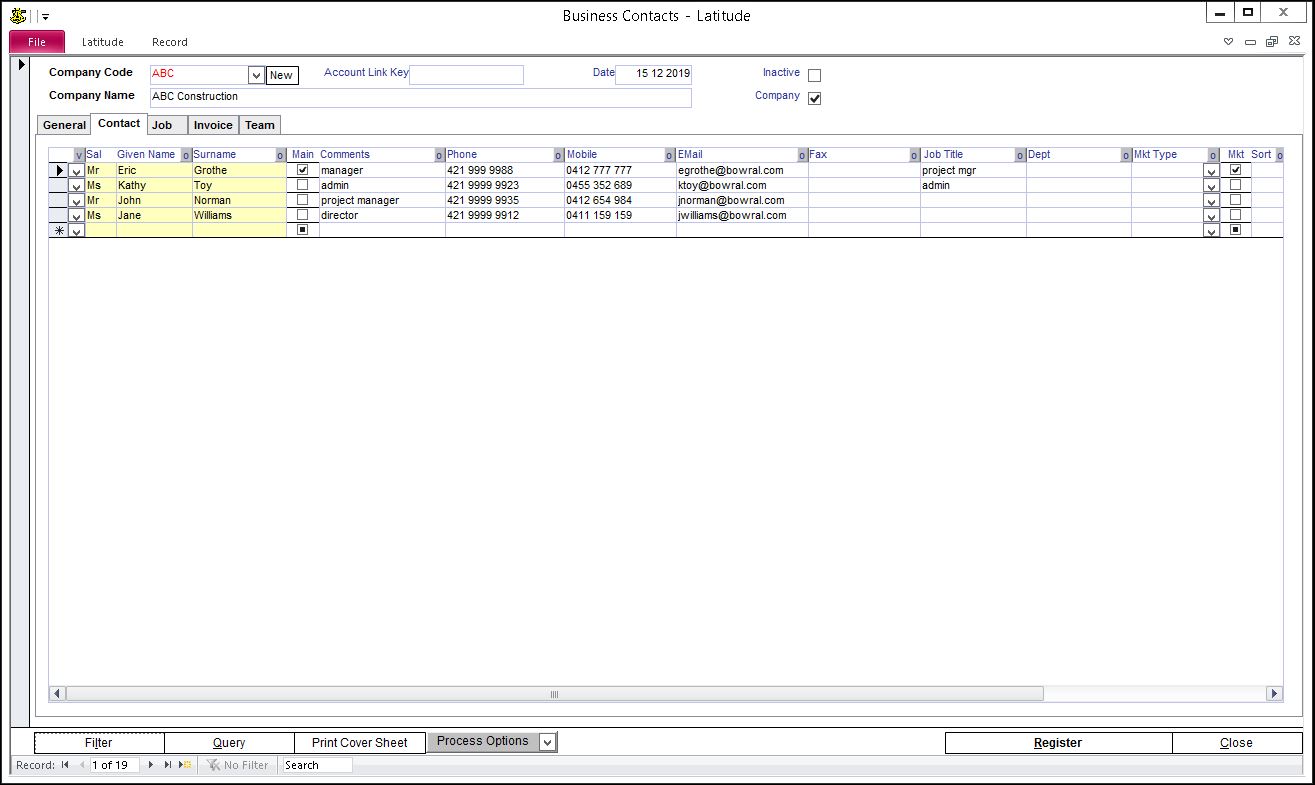Collapse the ribbon using heart-shaped arrow icon
The height and width of the screenshot is (785, 1315).
point(1229,42)
